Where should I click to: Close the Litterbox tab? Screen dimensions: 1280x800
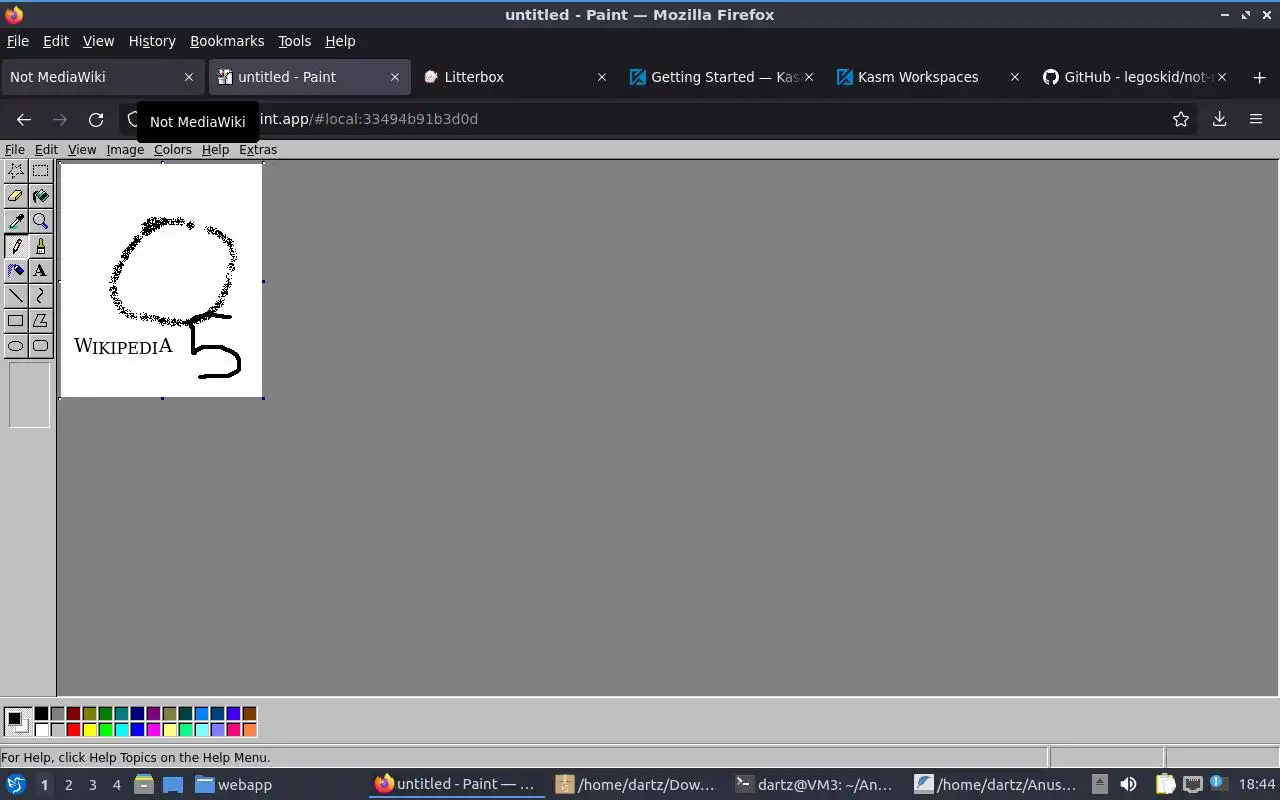pos(601,77)
